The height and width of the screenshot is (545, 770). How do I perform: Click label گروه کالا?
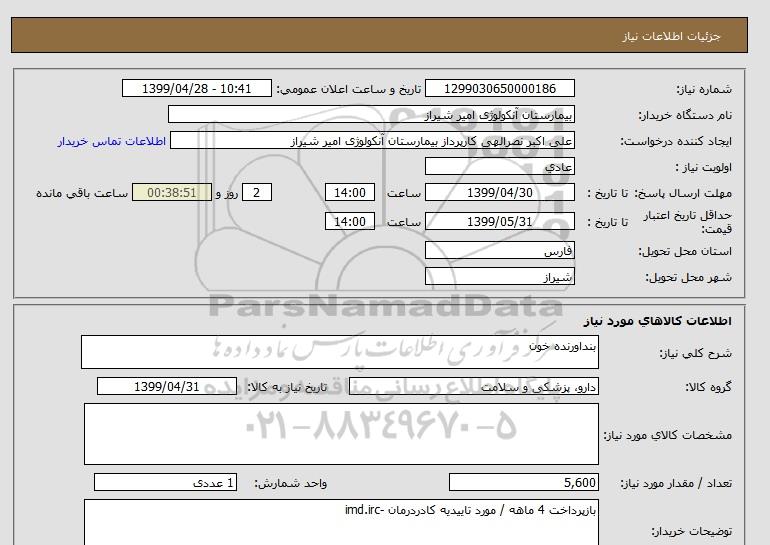click(x=708, y=387)
